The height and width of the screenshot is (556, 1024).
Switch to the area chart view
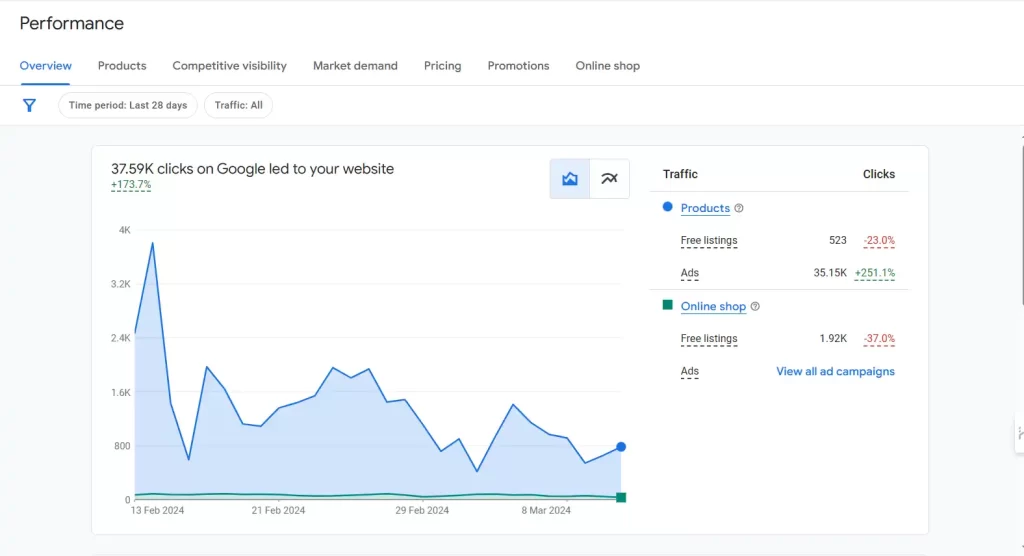570,179
